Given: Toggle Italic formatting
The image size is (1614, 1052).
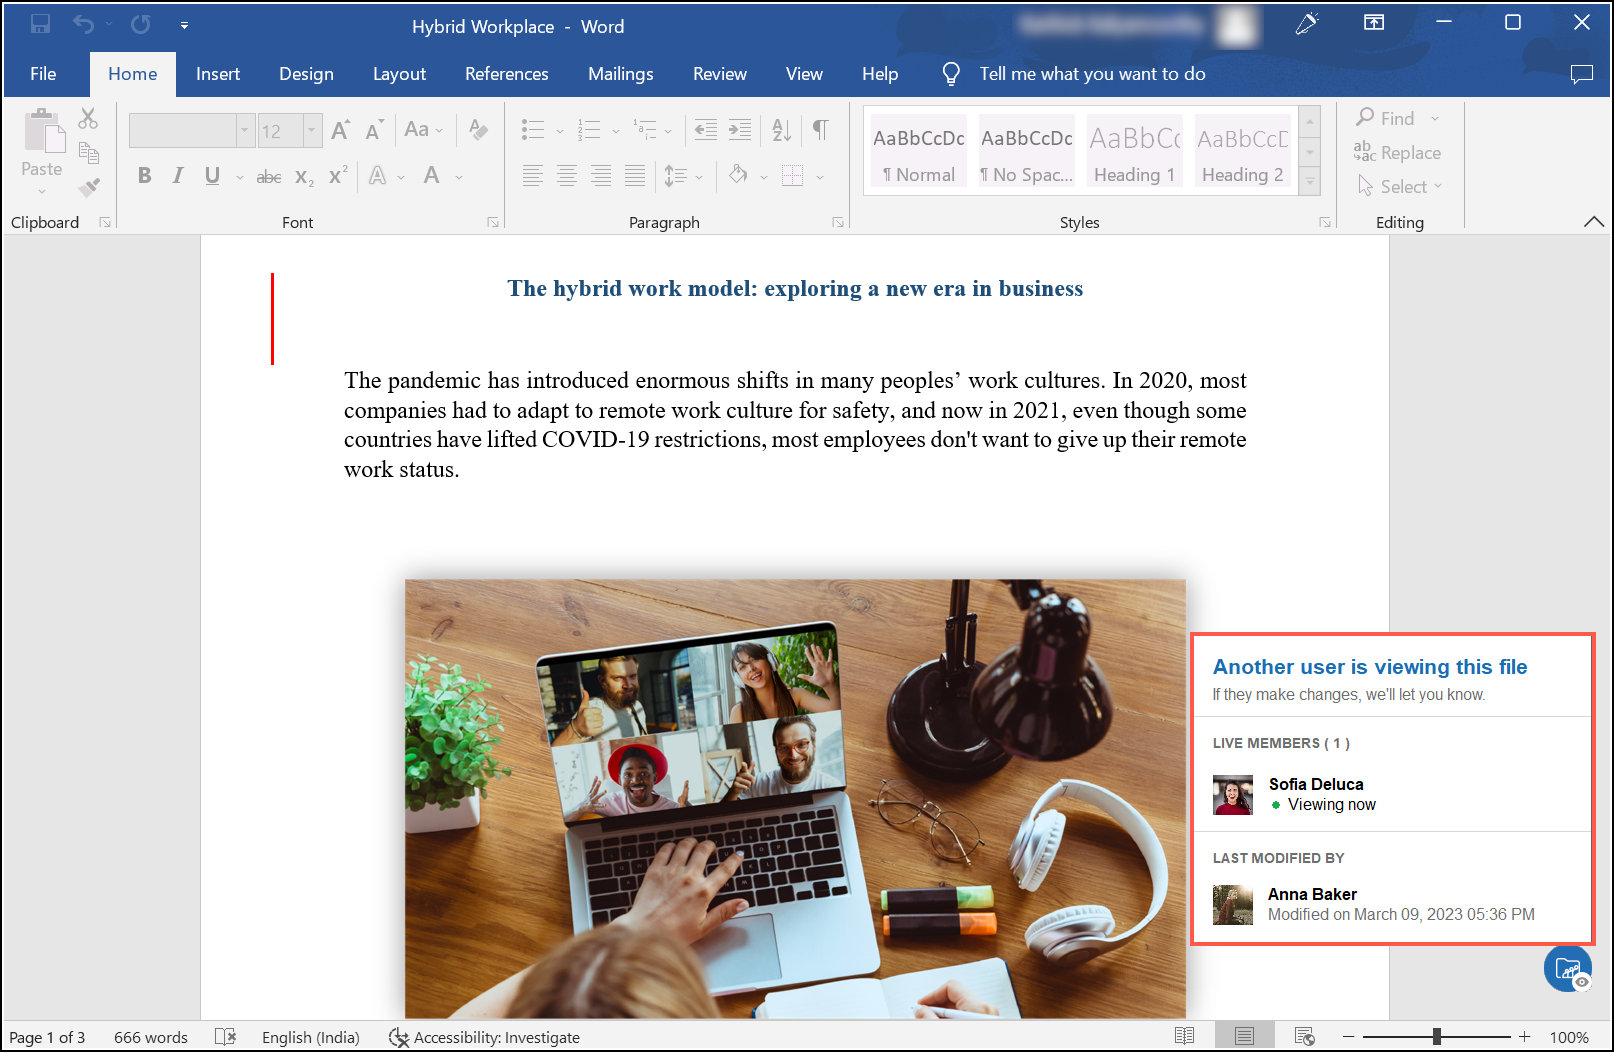Looking at the screenshot, I should (177, 176).
